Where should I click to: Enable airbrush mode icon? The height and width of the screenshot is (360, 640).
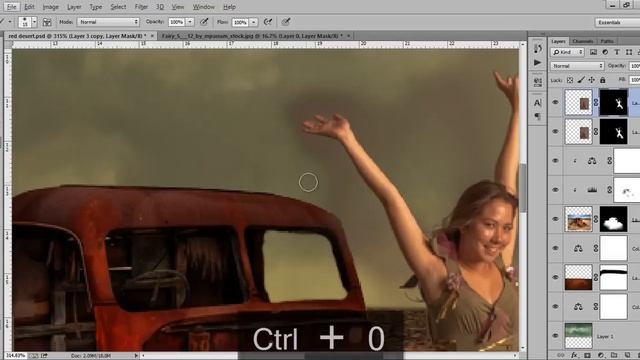click(x=268, y=22)
